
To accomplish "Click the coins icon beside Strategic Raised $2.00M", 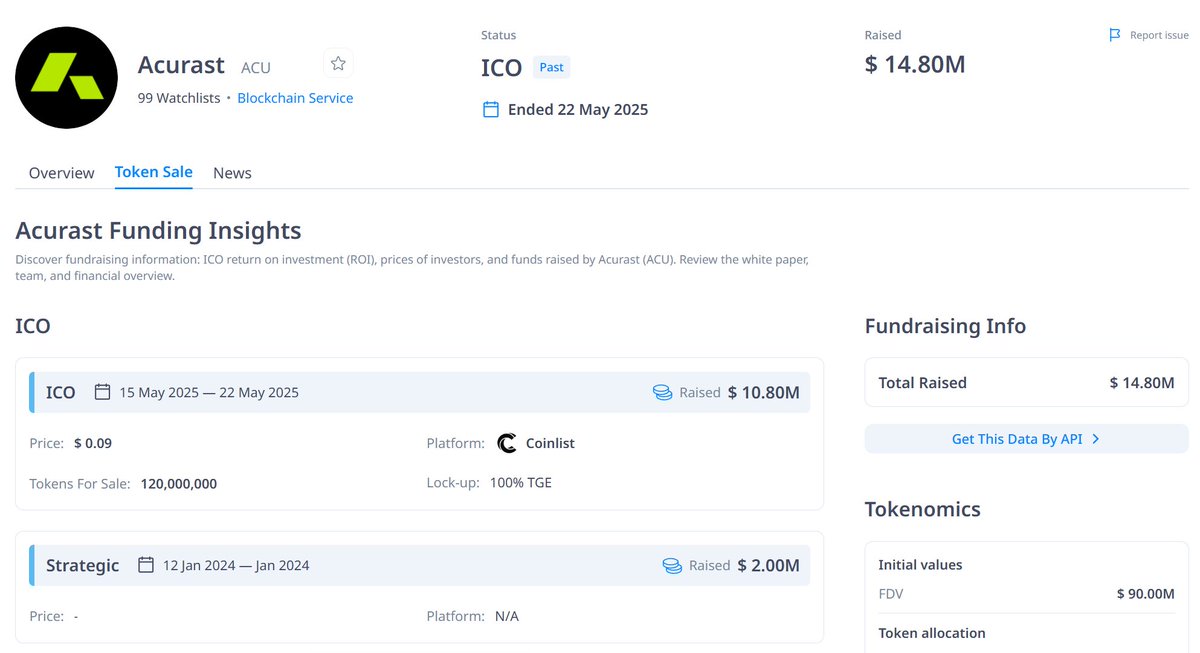I will pyautogui.click(x=670, y=564).
